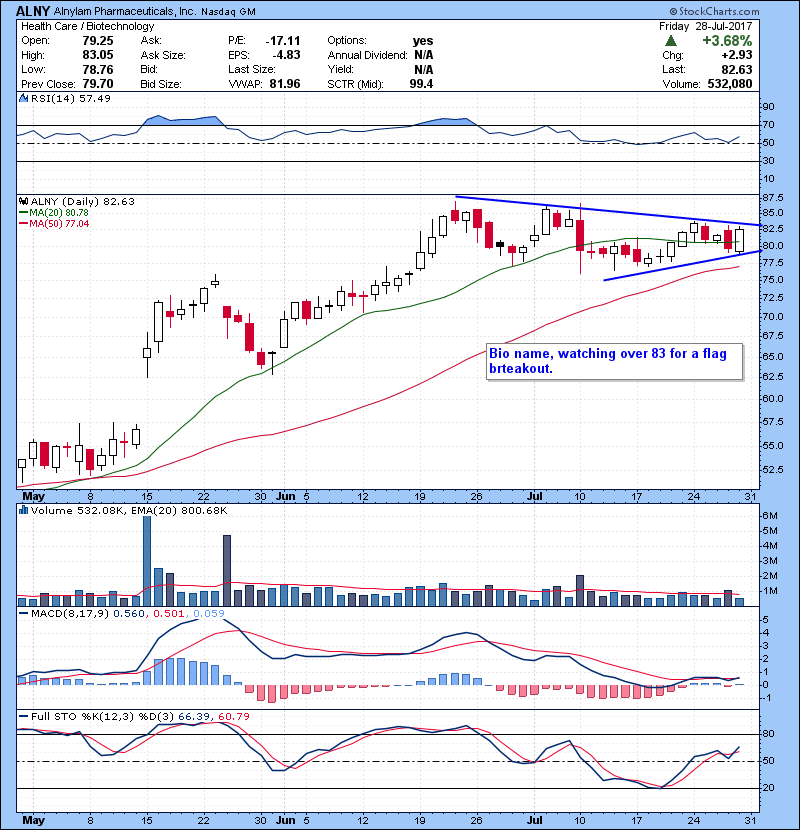
Task: Click the RSI(14) indicator legend icon
Action: click(23, 98)
